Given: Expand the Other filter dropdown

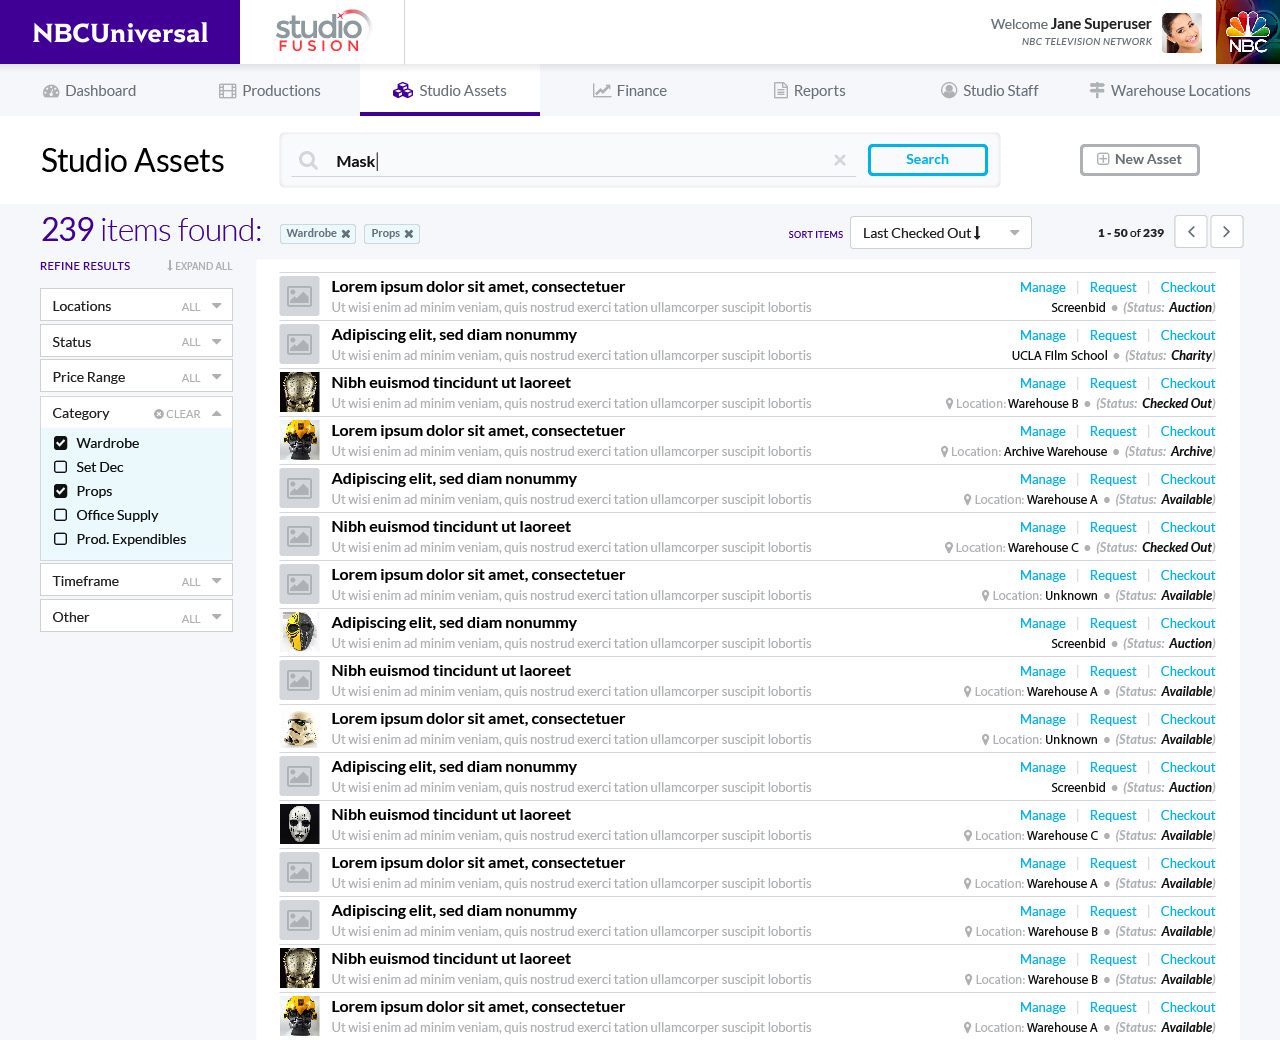Looking at the screenshot, I should point(136,617).
